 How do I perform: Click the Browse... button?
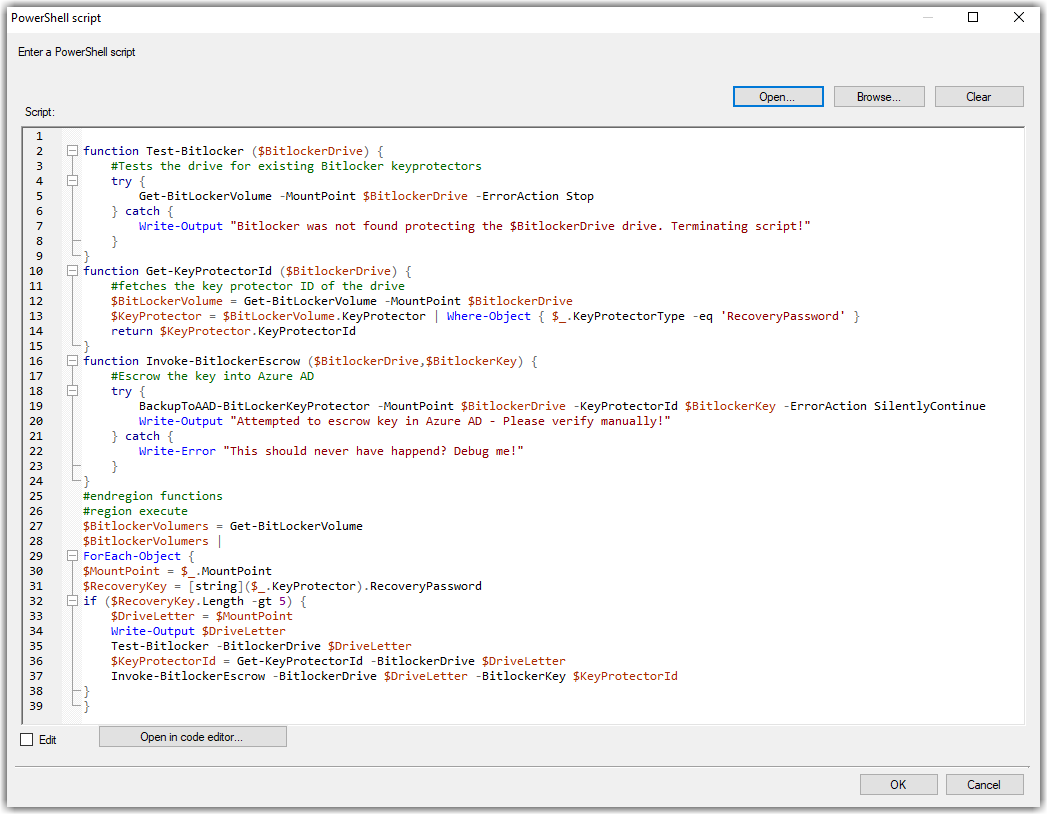click(879, 97)
